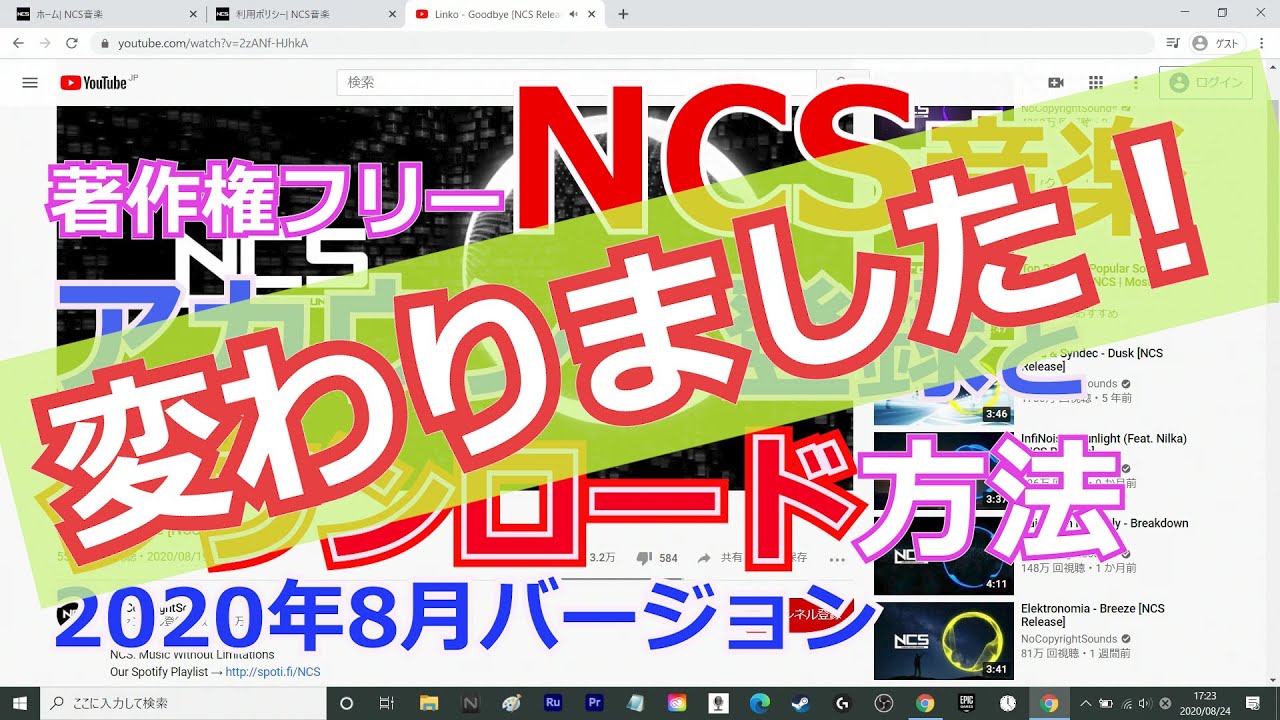1280x720 pixels.
Task: Open the clock app on taskbar
Action: coord(1008,703)
